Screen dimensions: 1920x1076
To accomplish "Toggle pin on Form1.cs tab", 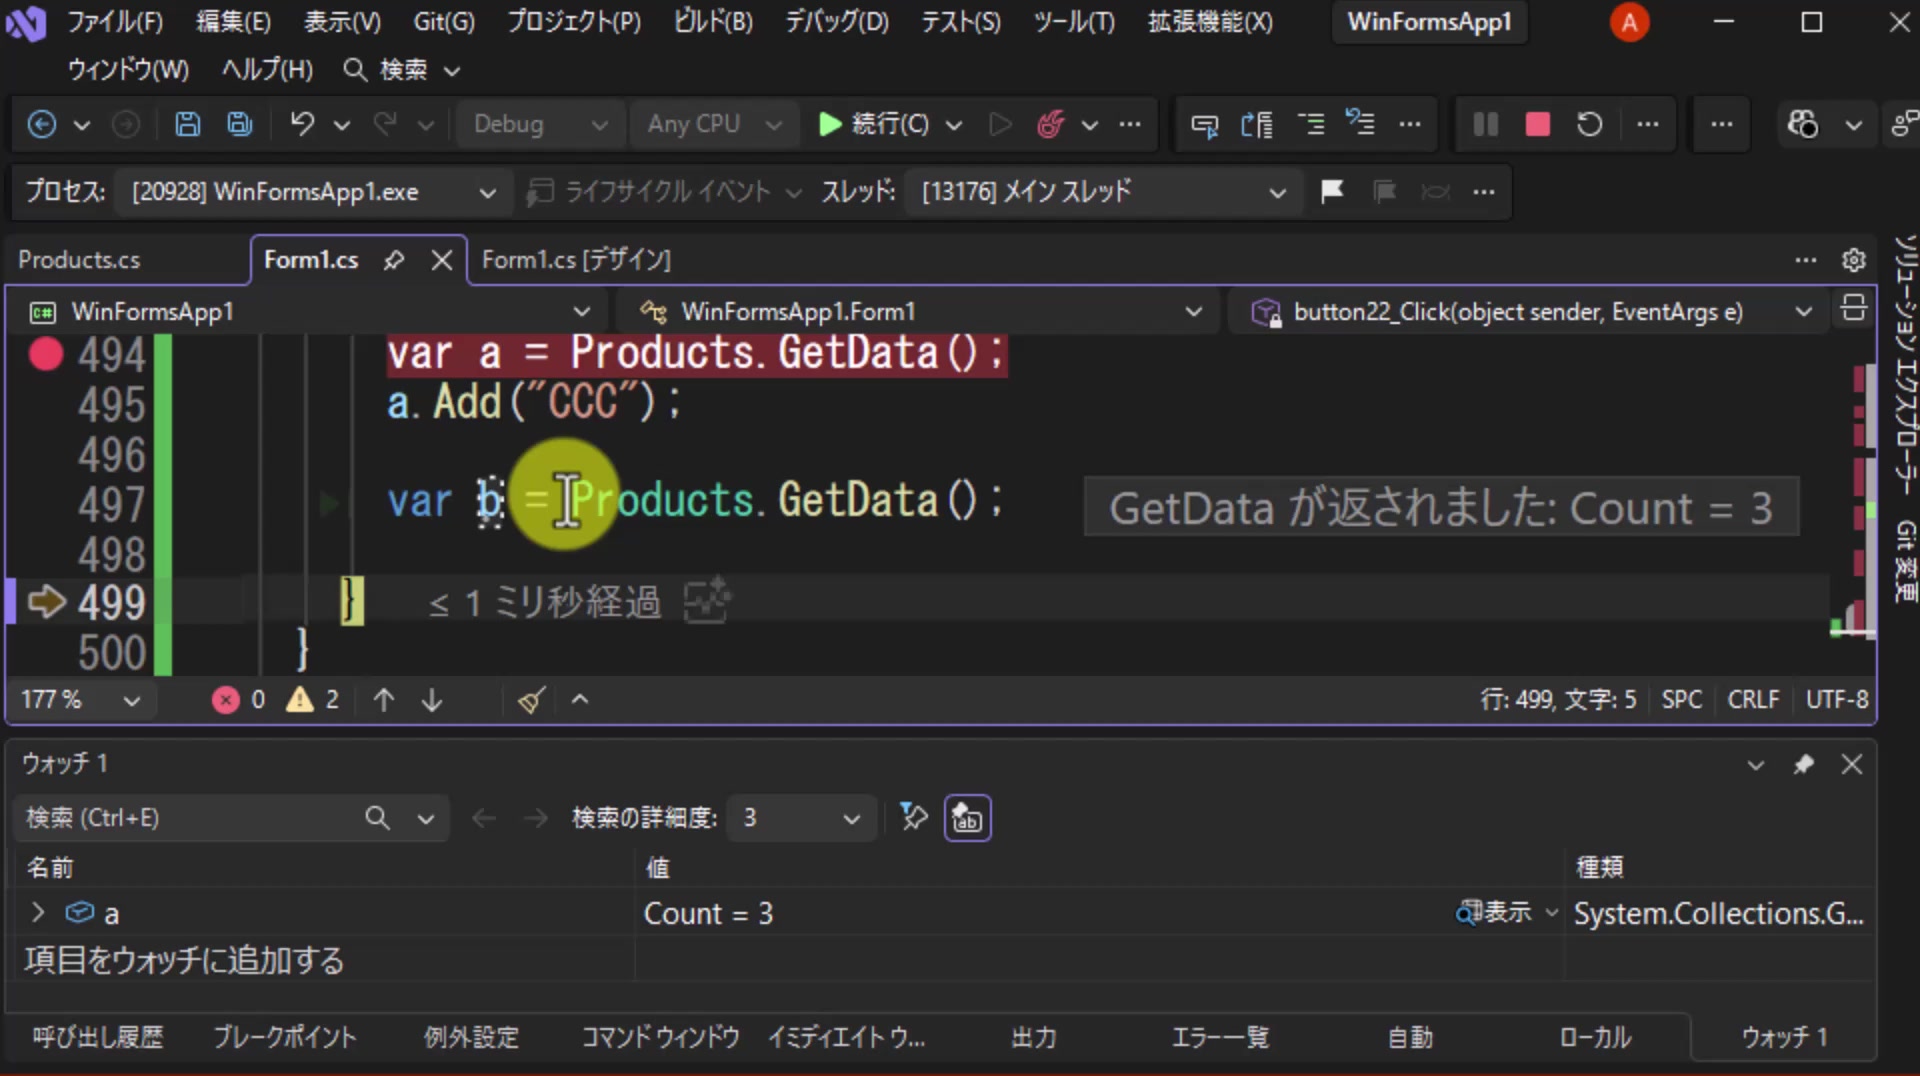I will click(394, 260).
